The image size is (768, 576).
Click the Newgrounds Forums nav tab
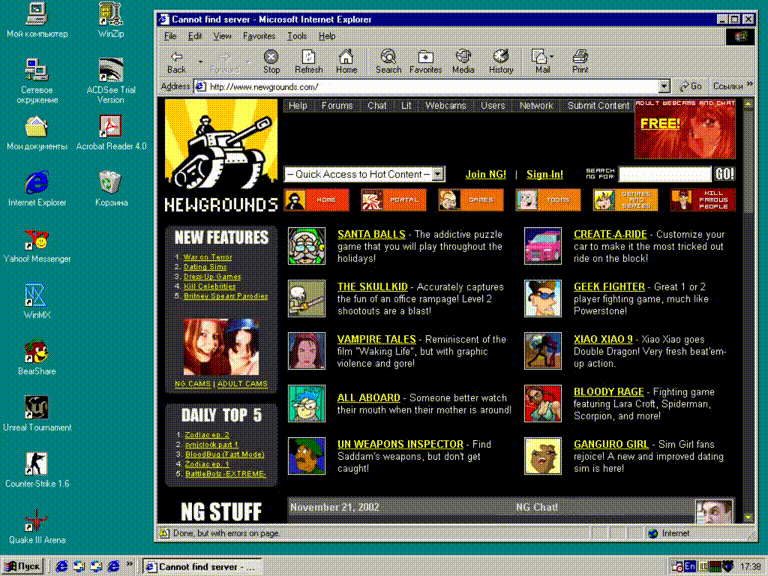(x=337, y=105)
